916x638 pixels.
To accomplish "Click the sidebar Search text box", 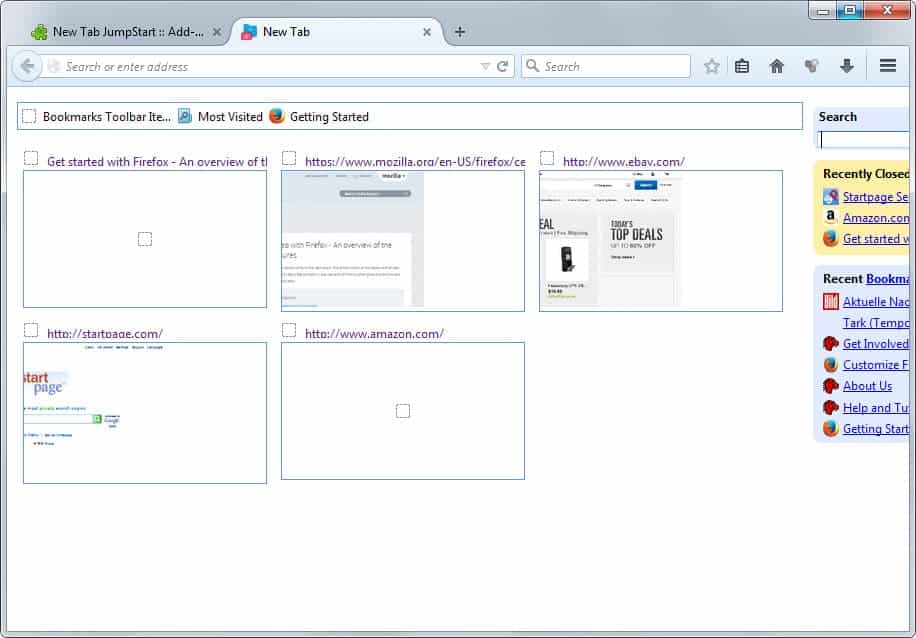I will (x=864, y=140).
